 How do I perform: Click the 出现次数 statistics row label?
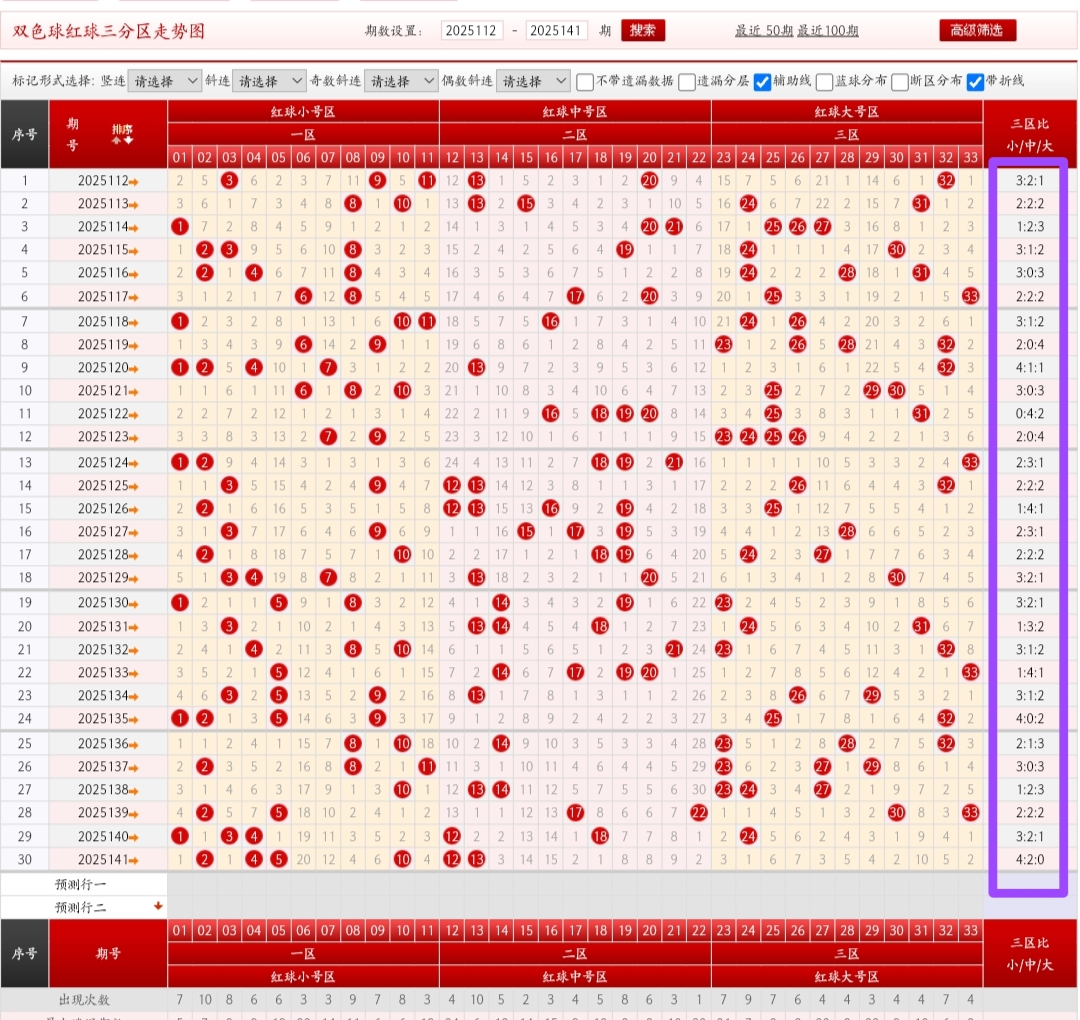(x=84, y=999)
